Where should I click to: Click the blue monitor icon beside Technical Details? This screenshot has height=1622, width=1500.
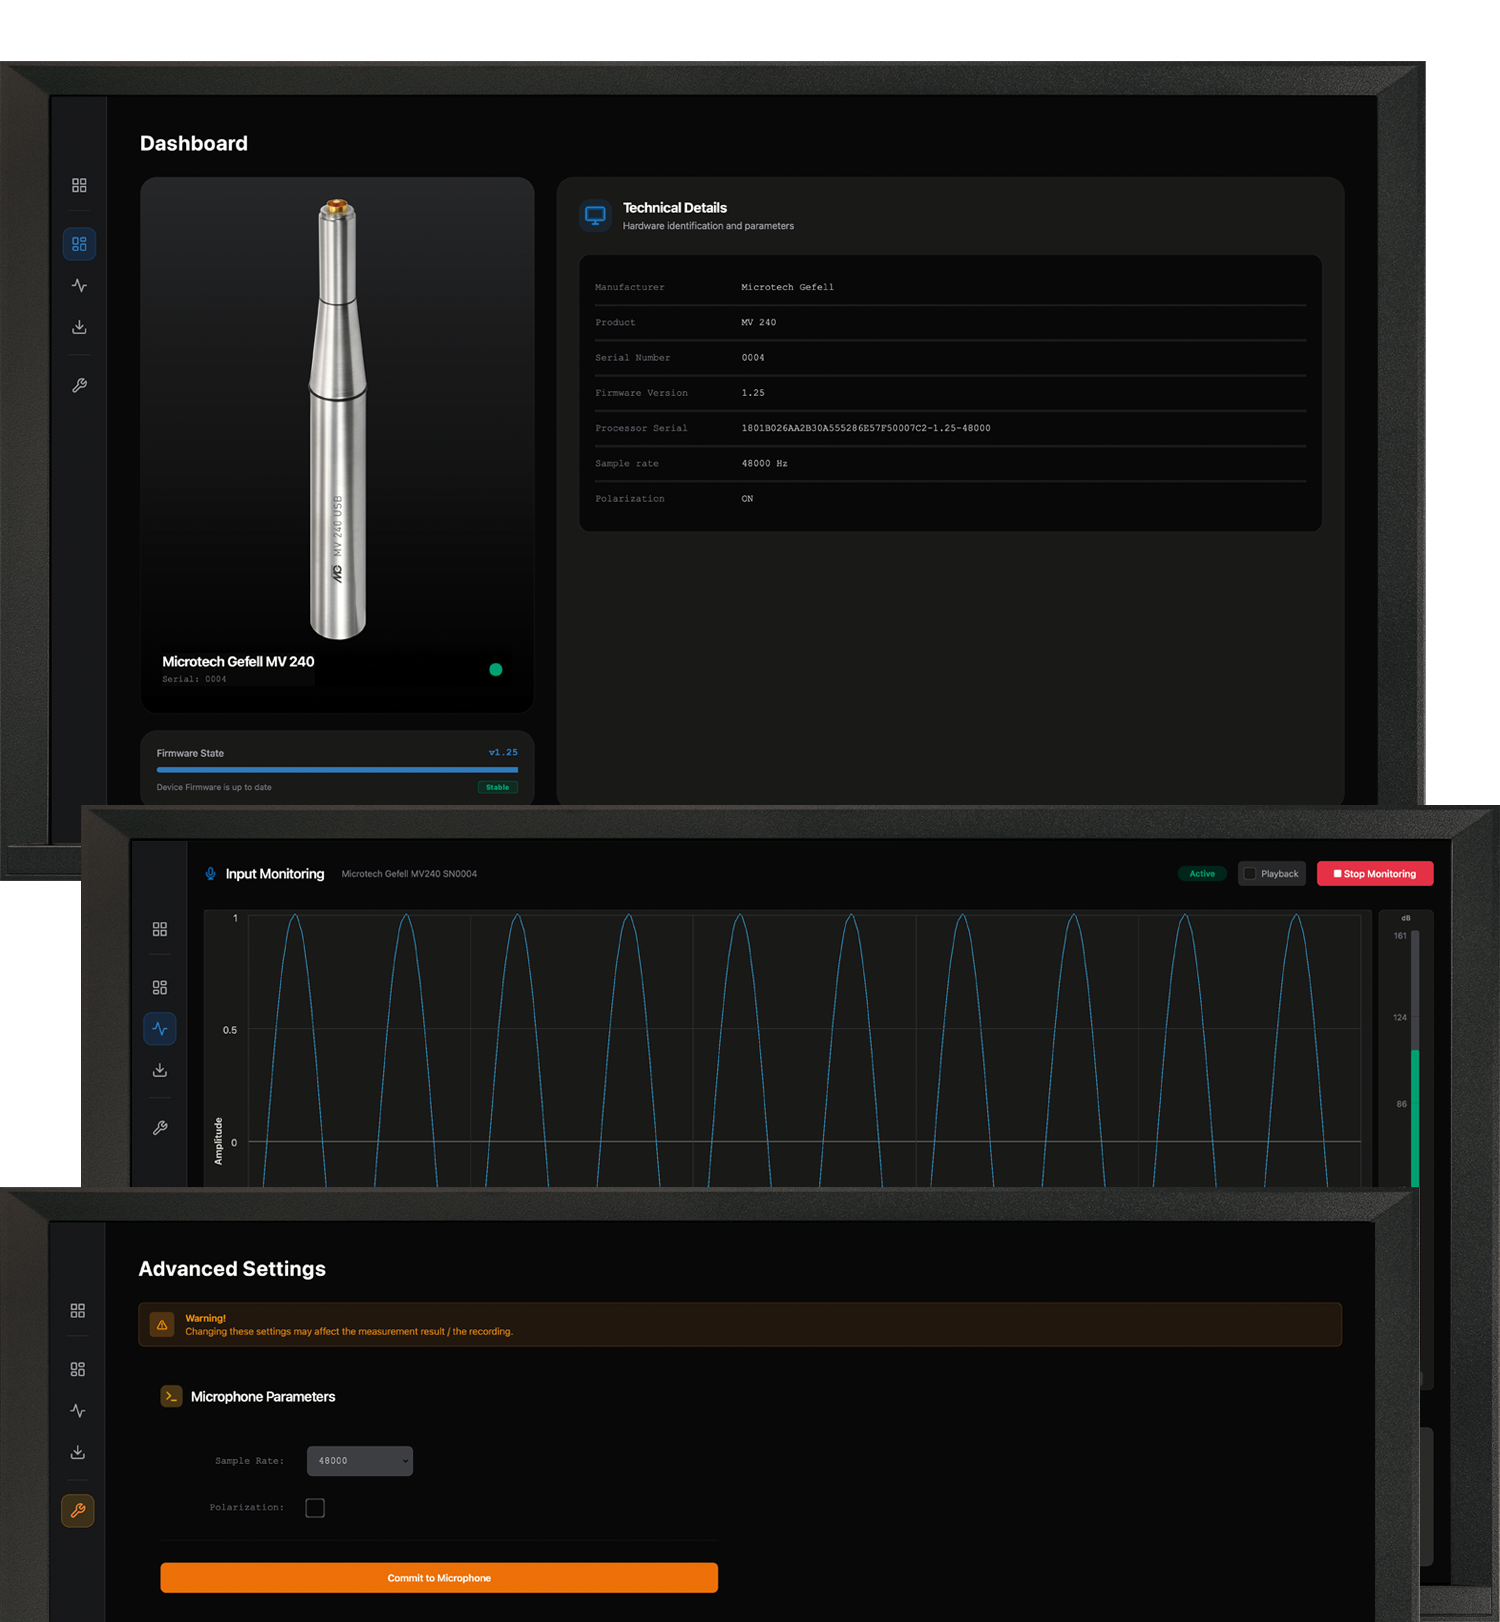[x=595, y=215]
